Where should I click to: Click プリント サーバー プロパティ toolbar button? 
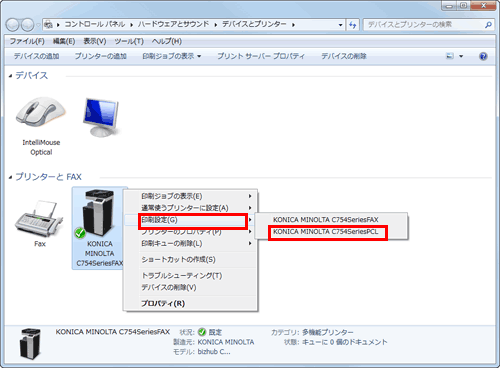[261, 56]
